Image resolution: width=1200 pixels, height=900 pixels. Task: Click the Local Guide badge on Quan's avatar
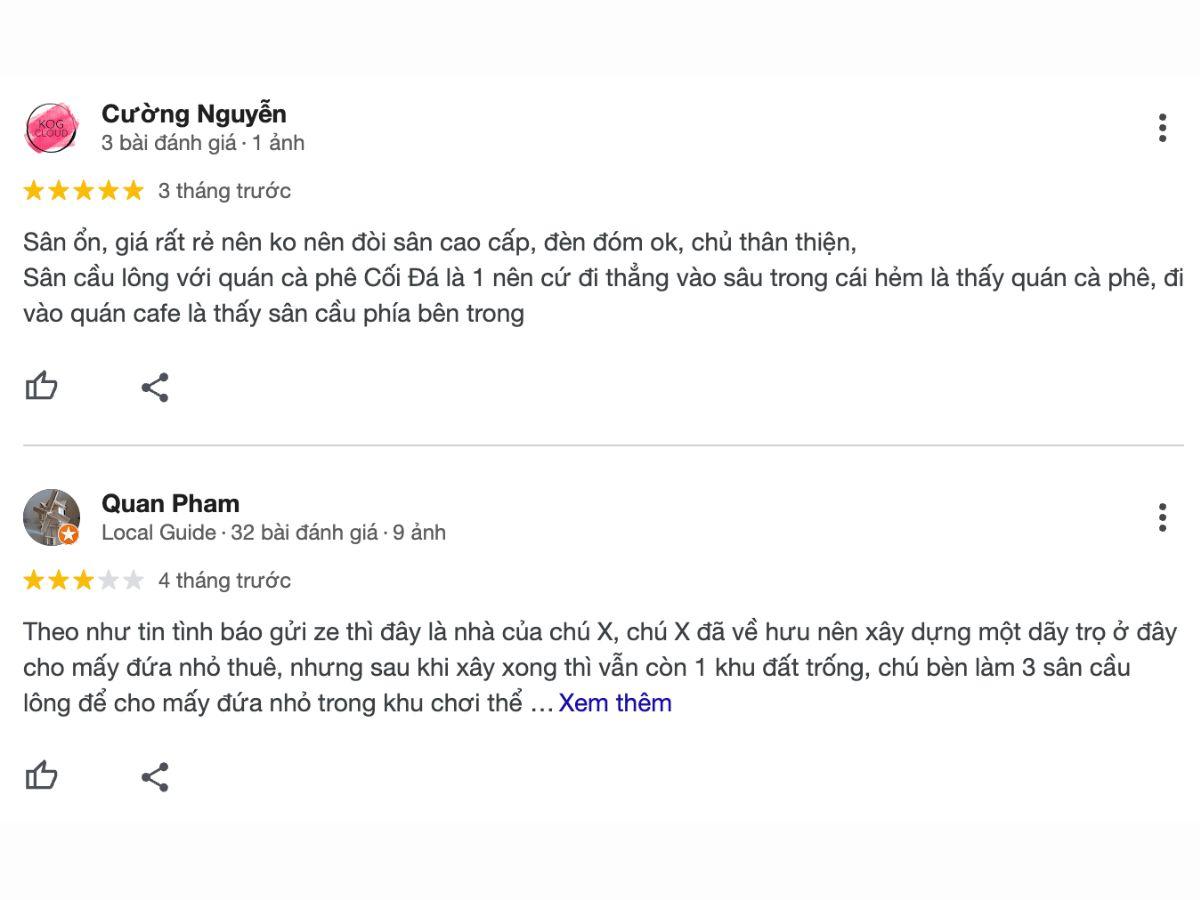[x=68, y=535]
